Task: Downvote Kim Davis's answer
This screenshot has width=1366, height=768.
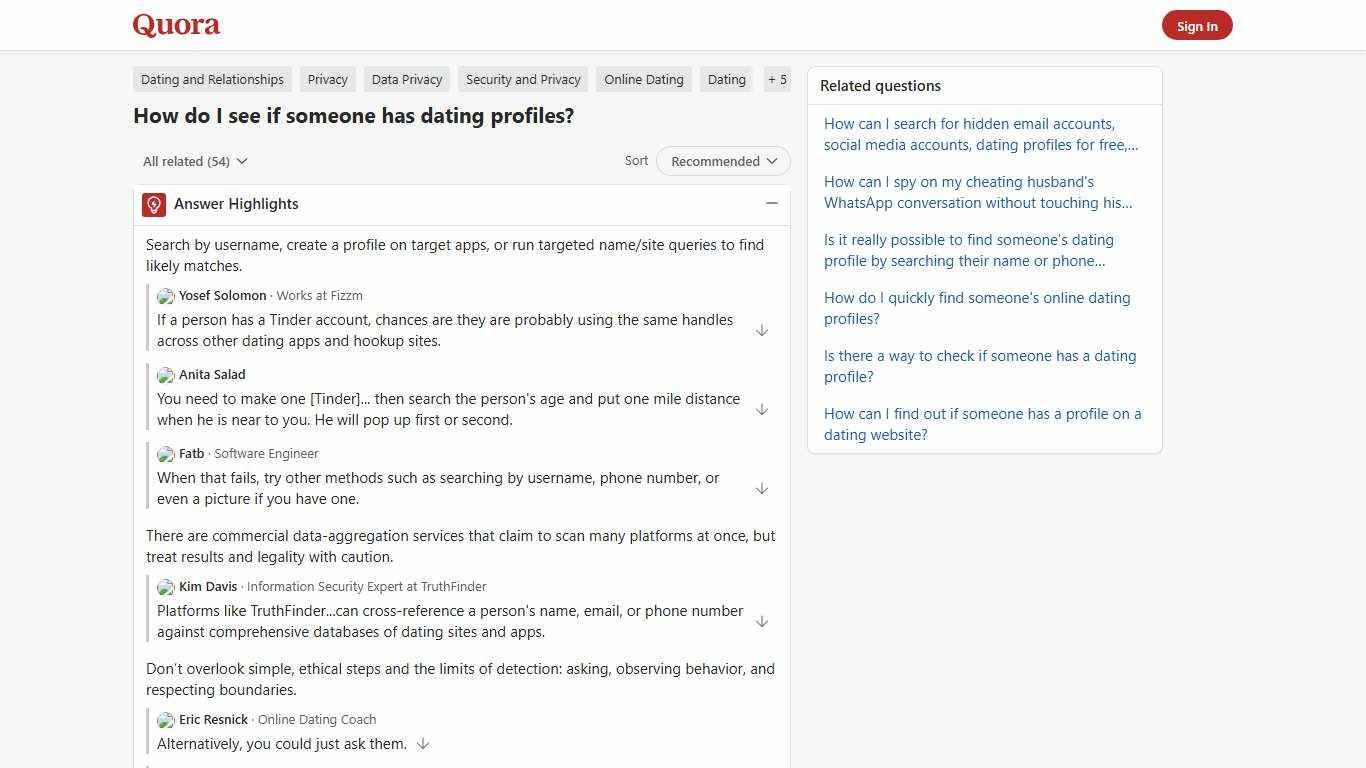Action: coord(762,621)
